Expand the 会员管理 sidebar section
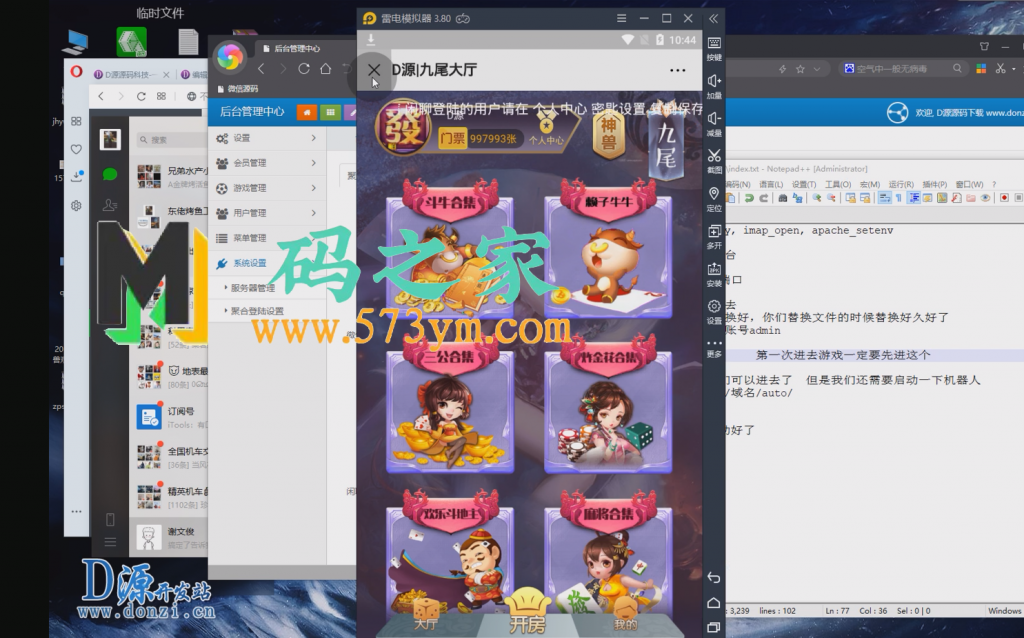The width and height of the screenshot is (1024, 638). [267, 163]
